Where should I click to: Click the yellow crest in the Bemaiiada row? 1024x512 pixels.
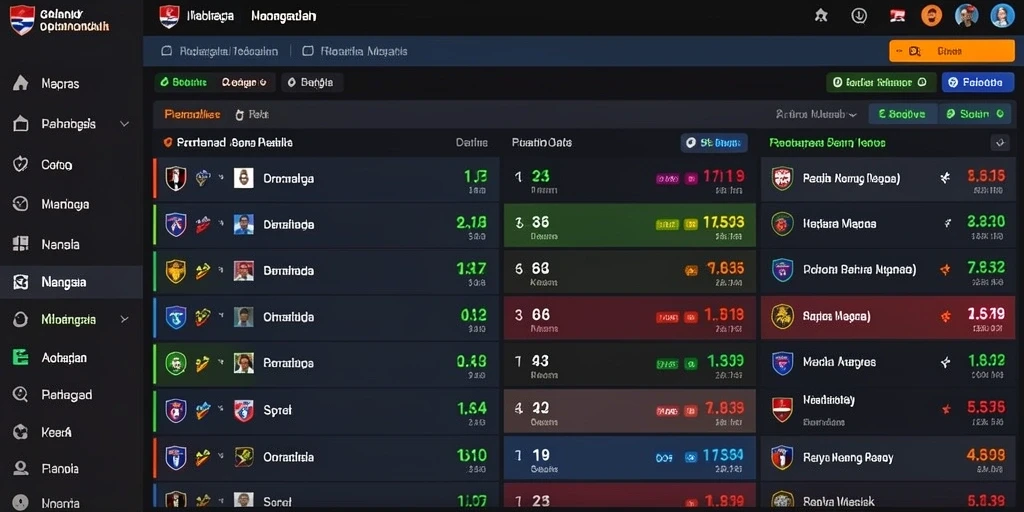[176, 270]
